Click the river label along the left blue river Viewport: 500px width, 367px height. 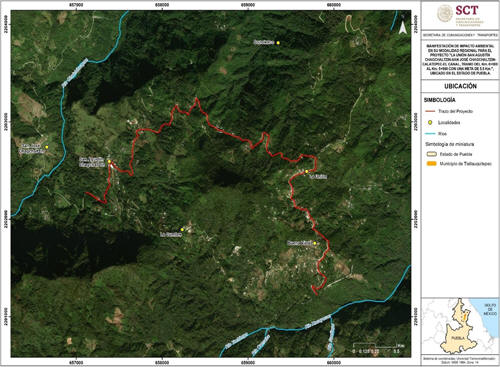pos(75,72)
